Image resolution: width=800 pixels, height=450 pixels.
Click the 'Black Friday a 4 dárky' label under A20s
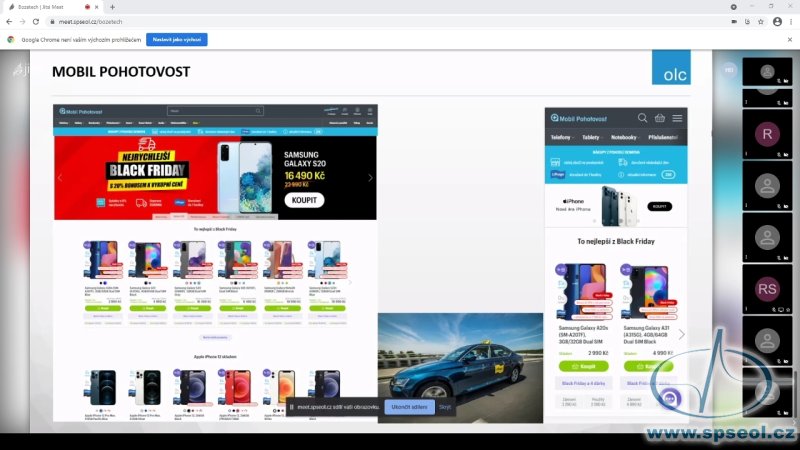tap(583, 383)
